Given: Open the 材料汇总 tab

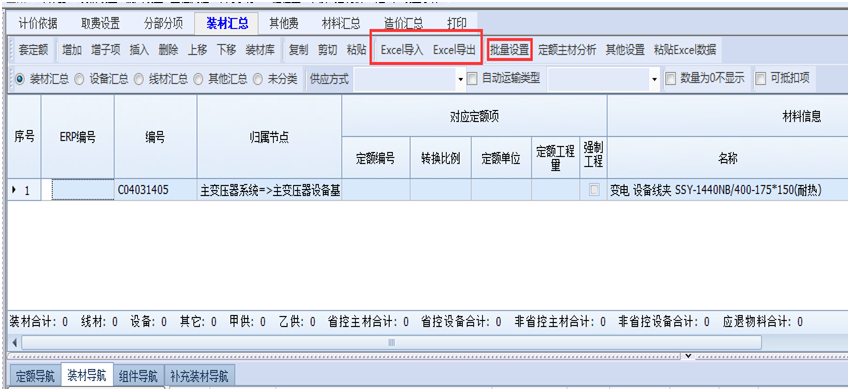Looking at the screenshot, I should point(341,23).
